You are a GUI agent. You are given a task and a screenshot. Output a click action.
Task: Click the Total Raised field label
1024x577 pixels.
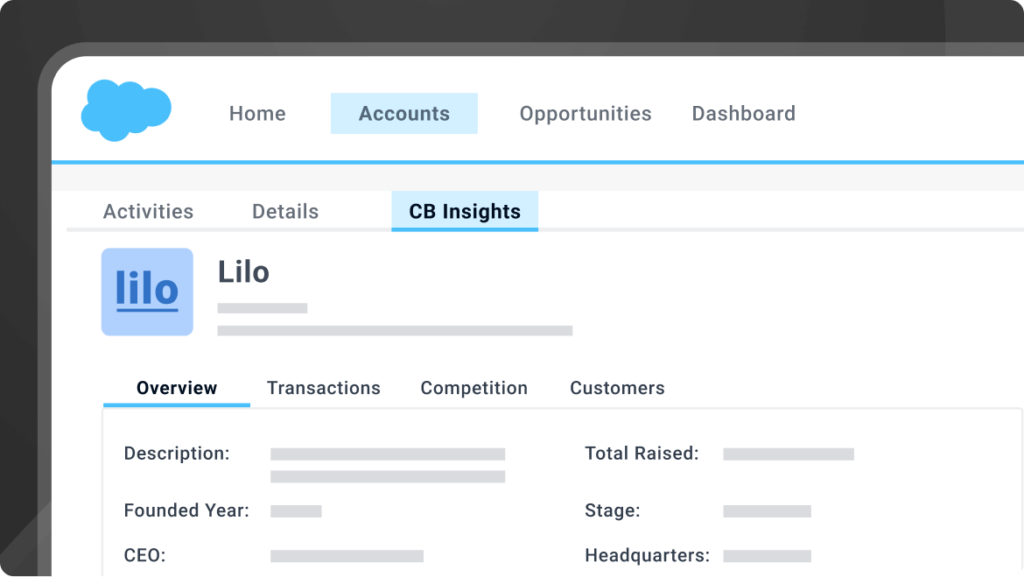pyautogui.click(x=641, y=454)
